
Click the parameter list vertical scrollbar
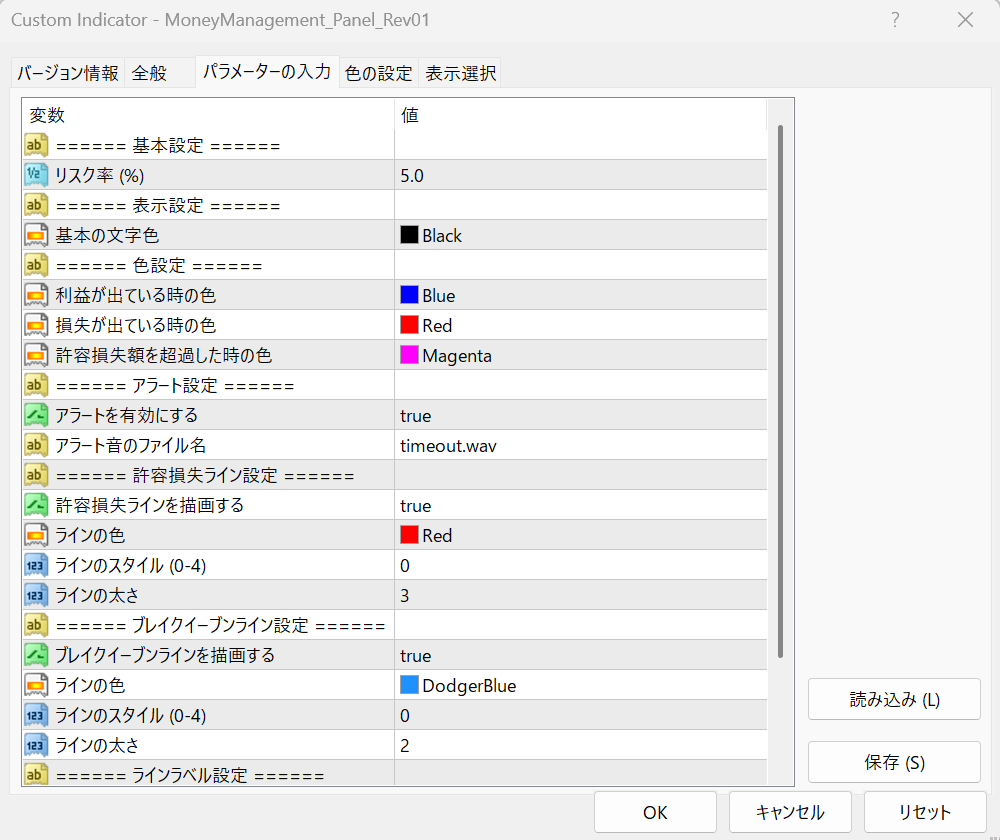click(780, 391)
